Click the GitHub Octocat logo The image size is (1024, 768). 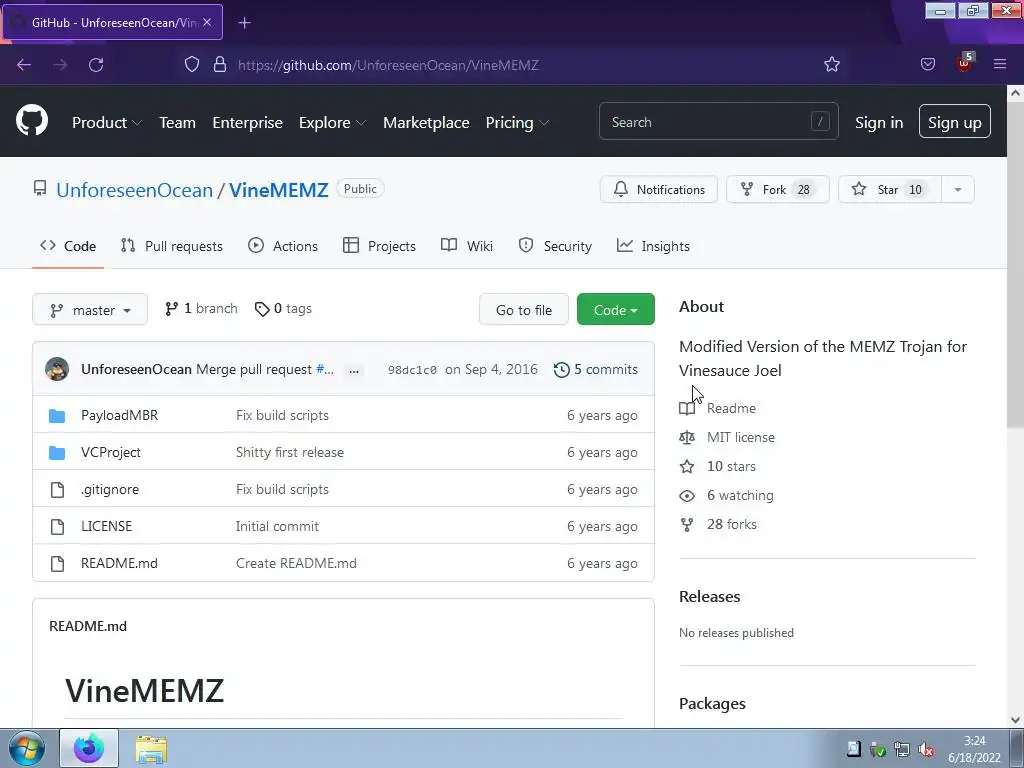click(x=32, y=121)
